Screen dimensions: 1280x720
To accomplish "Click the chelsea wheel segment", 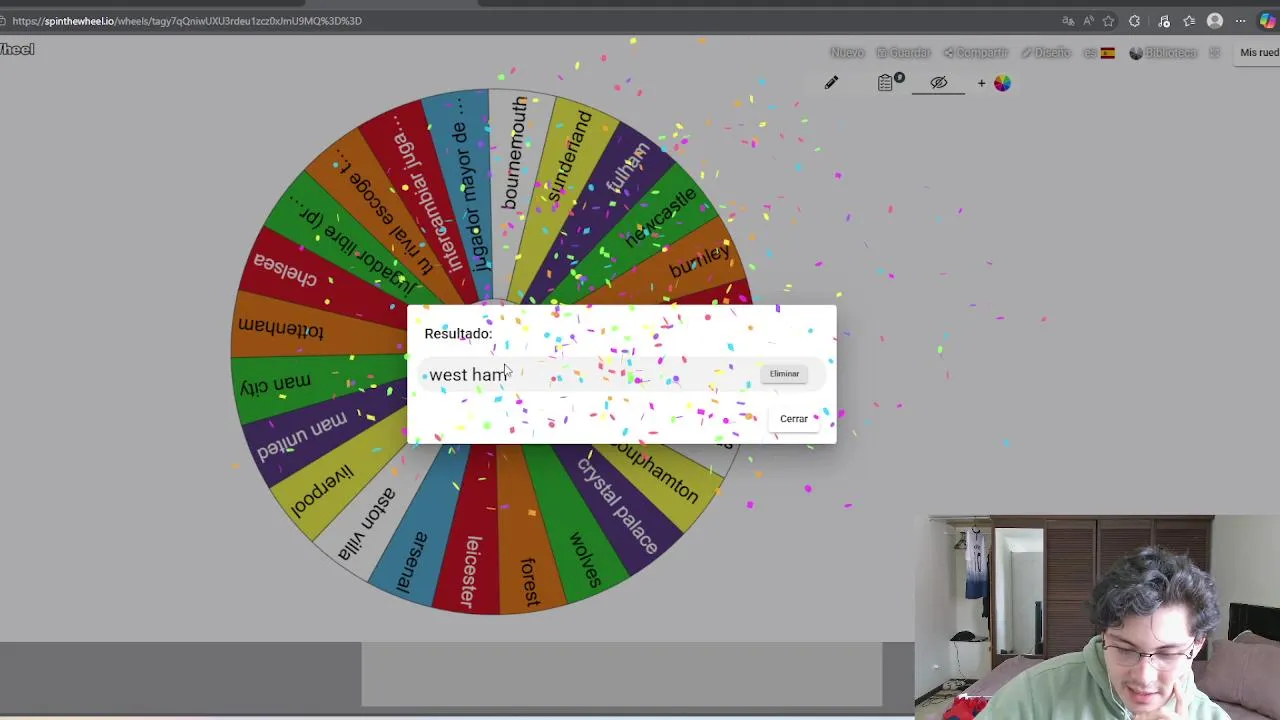I will 285,270.
